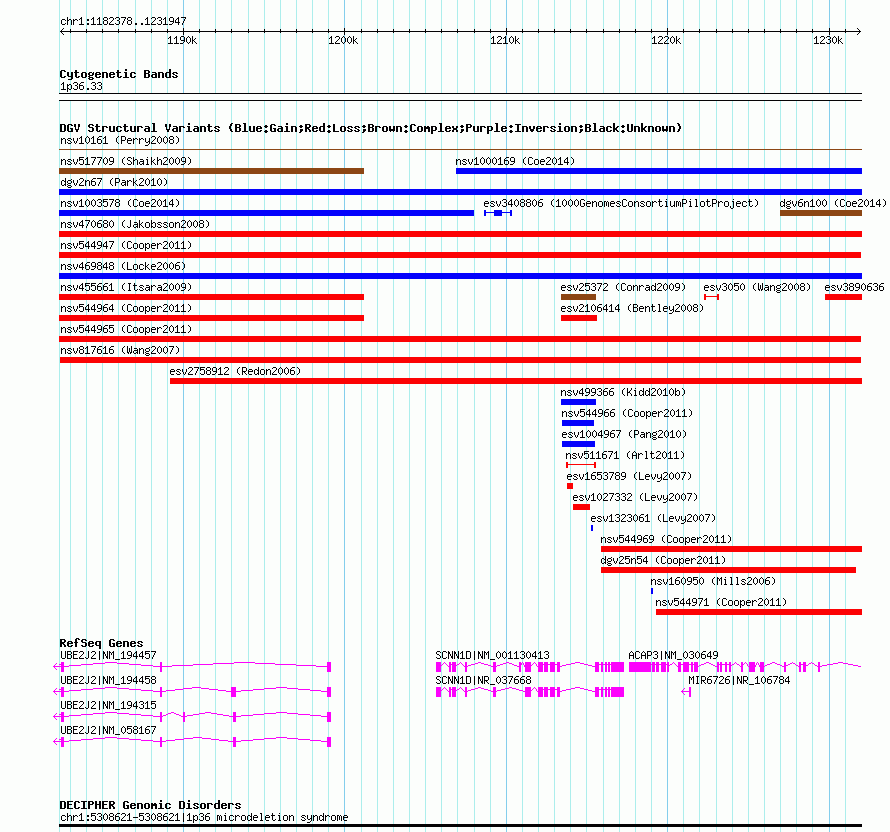Viewport: 890px width, 832px height.
Task: Click the esv1653789 (Levy2007) small red square
Action: click(570, 486)
